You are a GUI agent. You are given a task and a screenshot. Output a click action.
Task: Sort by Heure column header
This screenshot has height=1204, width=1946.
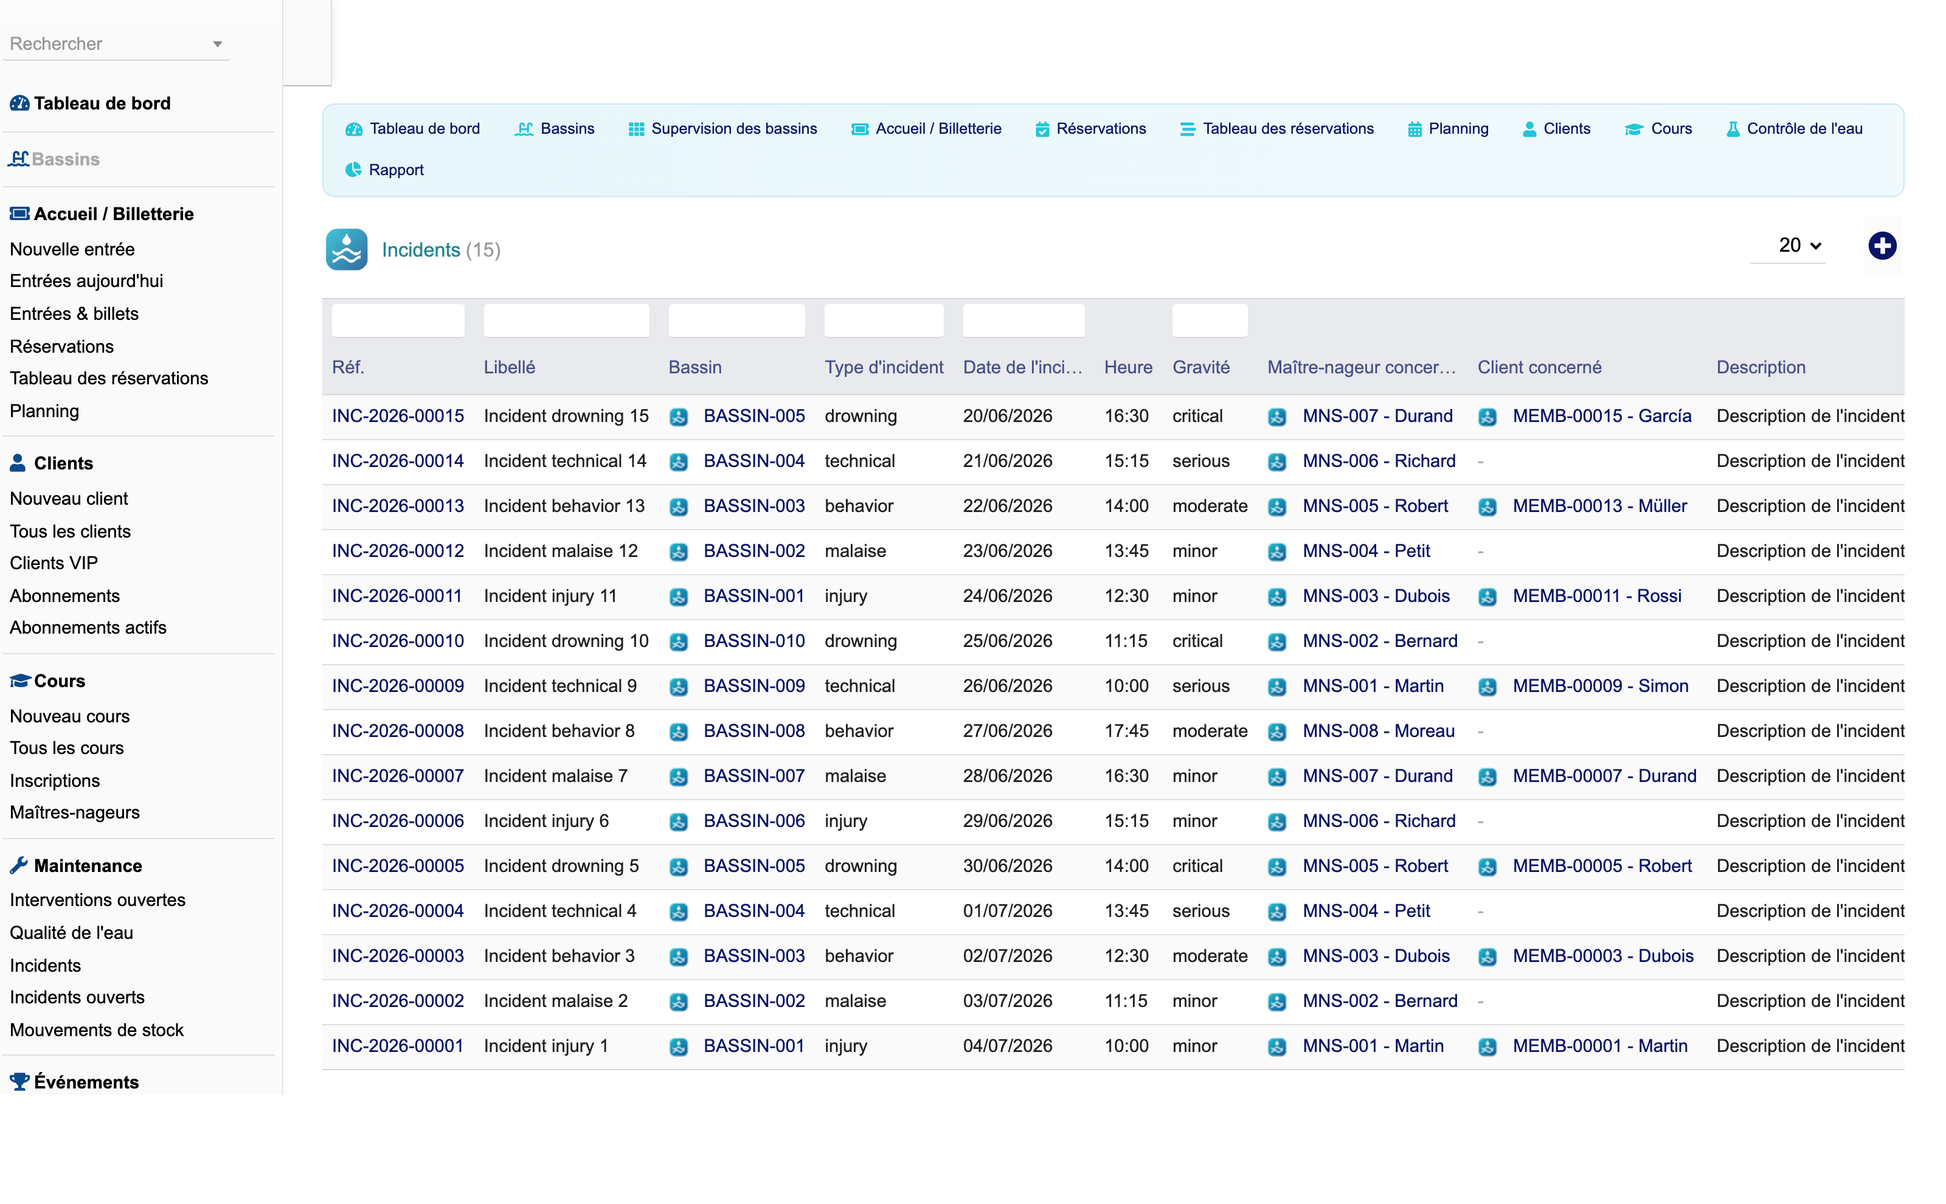pos(1128,367)
